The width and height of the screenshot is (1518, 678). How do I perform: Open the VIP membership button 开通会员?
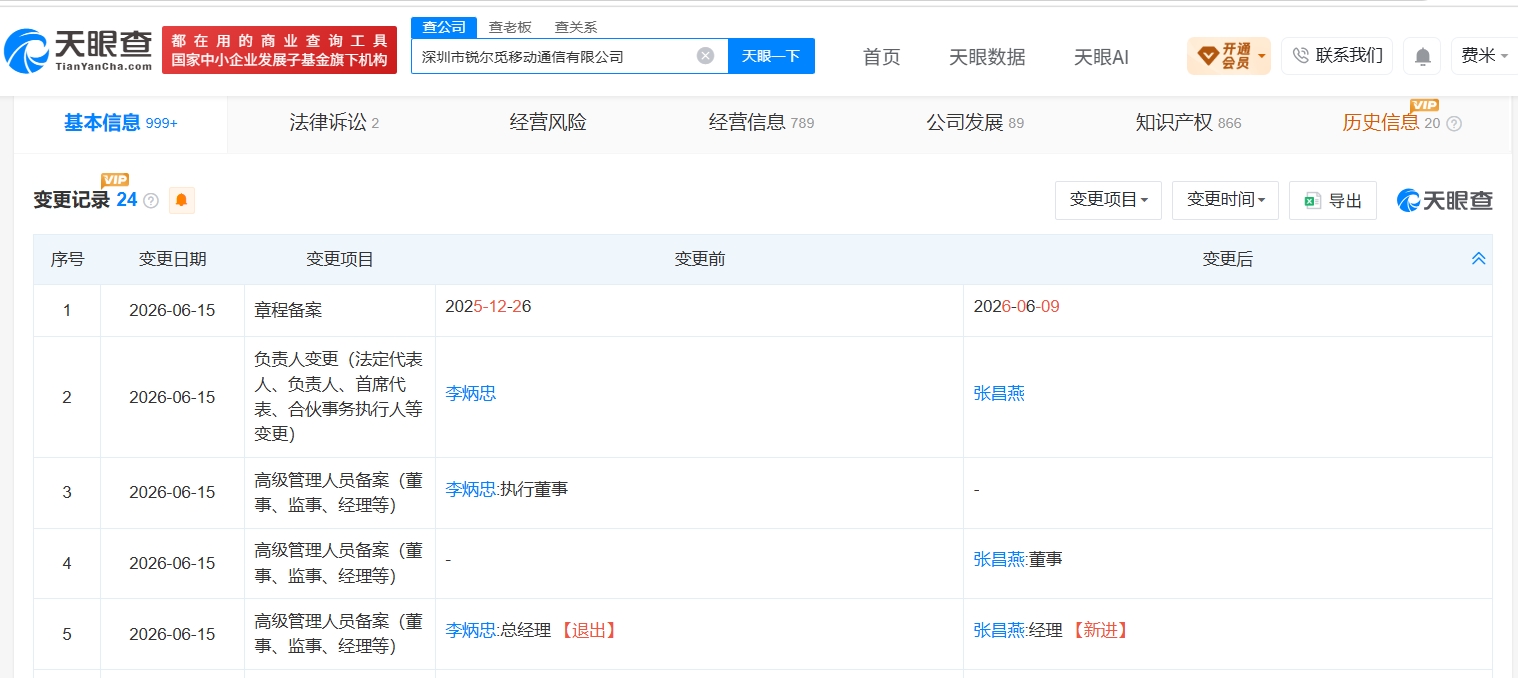tap(1228, 56)
